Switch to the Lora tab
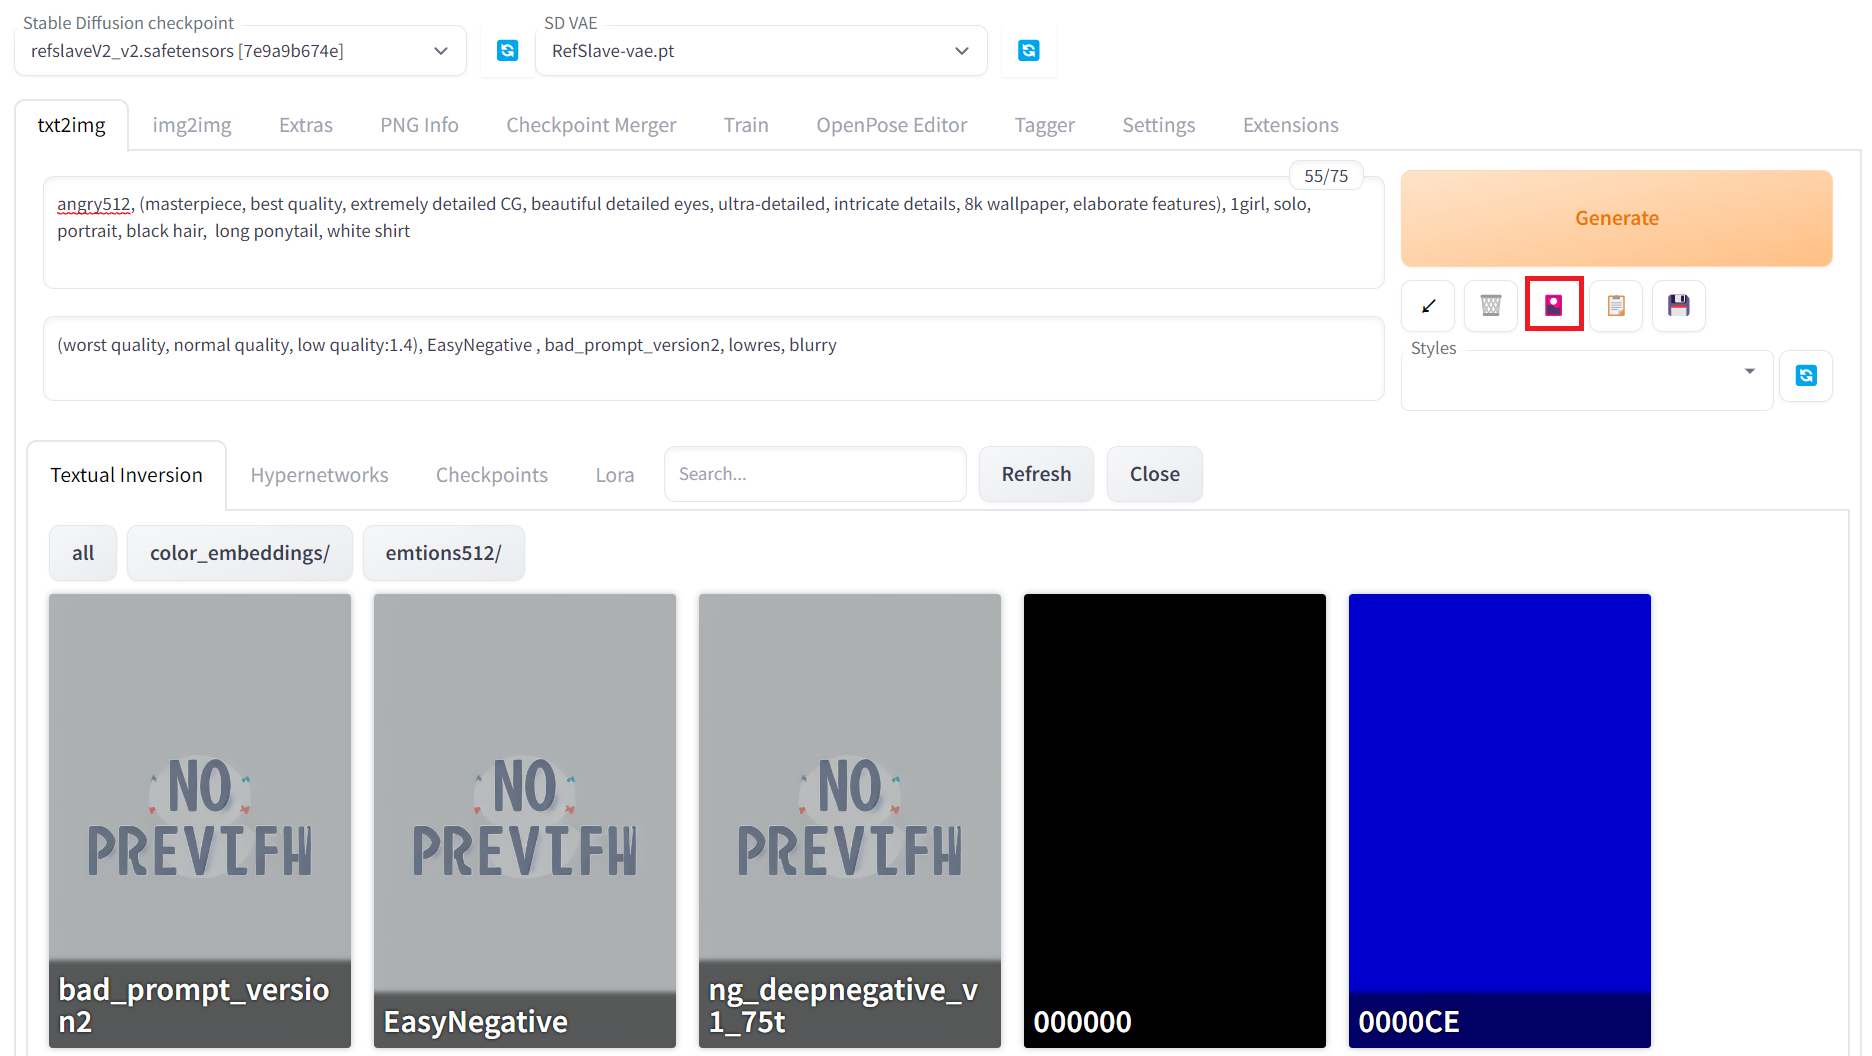This screenshot has height=1056, width=1872. point(615,475)
